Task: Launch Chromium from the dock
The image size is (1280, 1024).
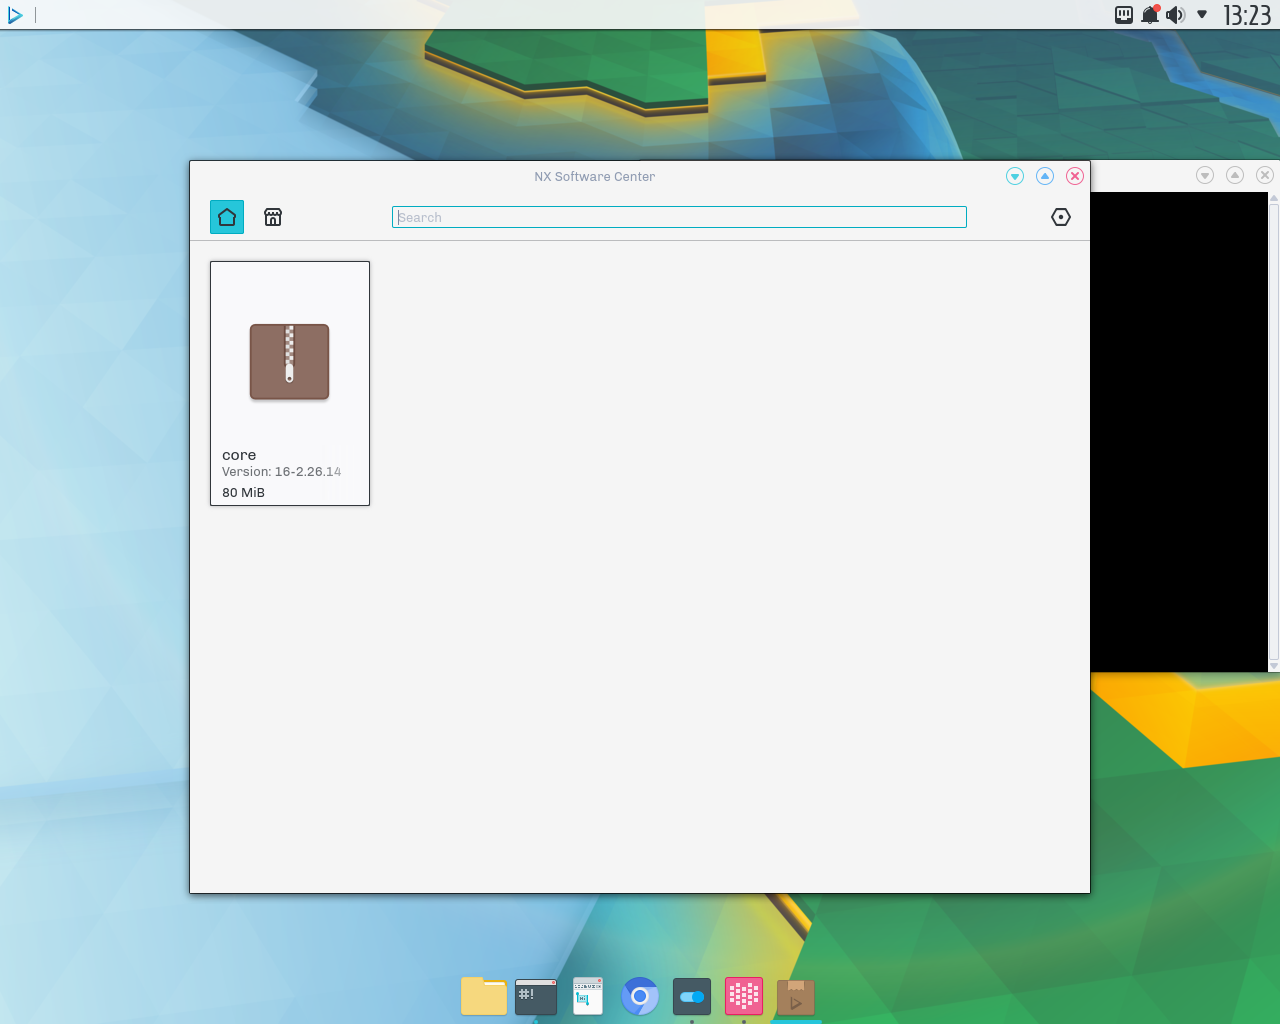Action: click(x=640, y=996)
